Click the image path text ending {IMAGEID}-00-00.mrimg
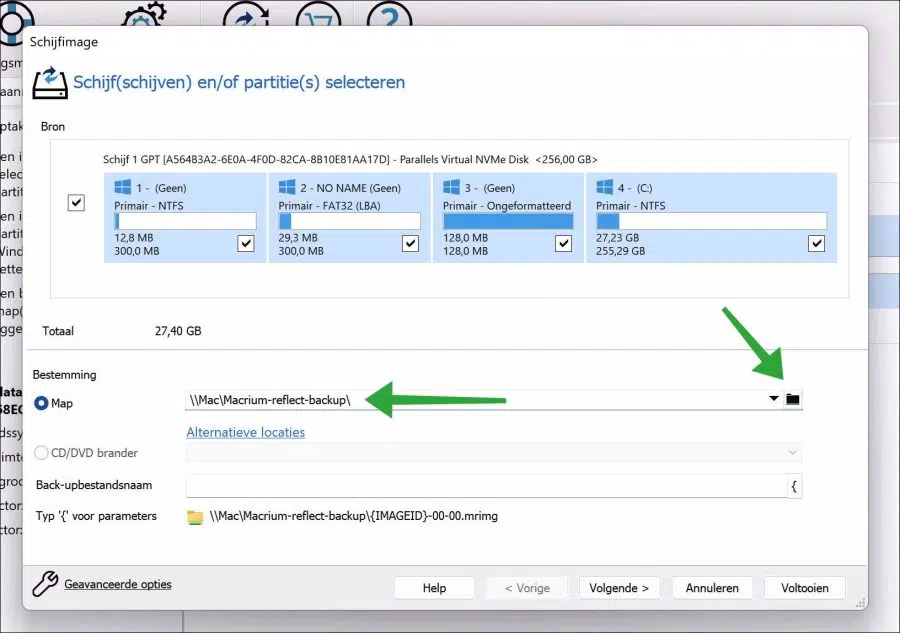 [354, 516]
